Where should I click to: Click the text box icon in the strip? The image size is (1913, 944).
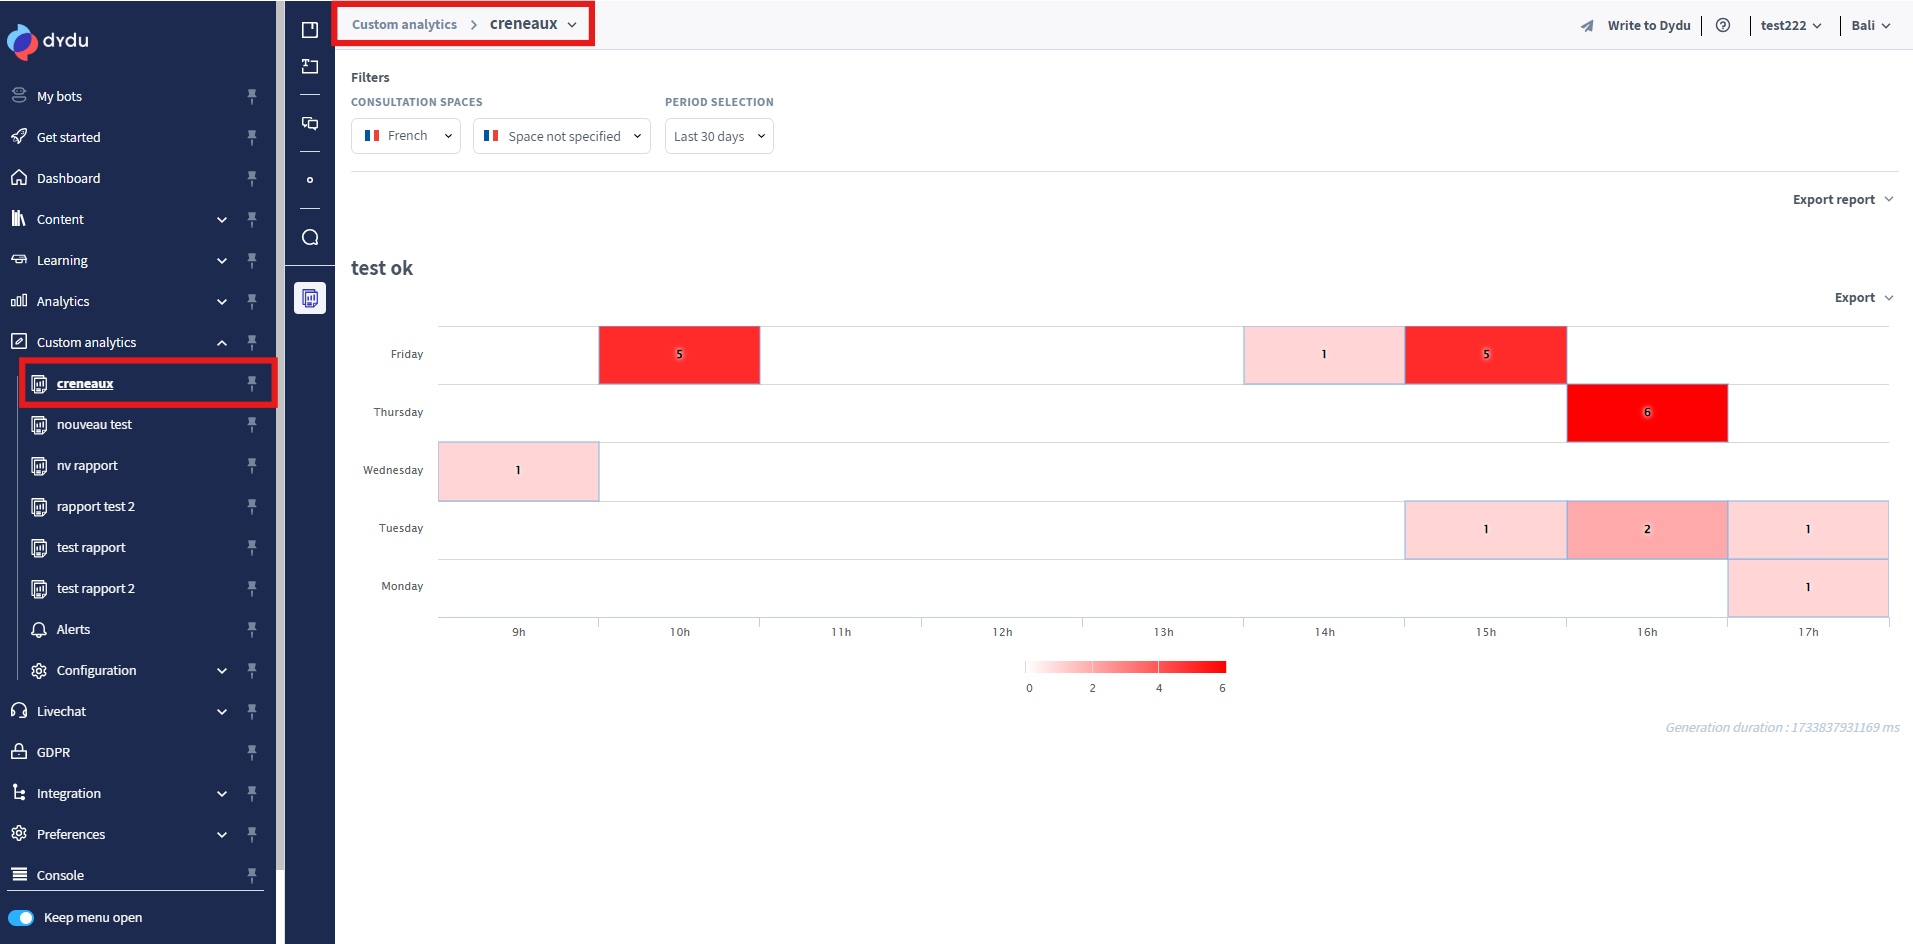pos(310,67)
